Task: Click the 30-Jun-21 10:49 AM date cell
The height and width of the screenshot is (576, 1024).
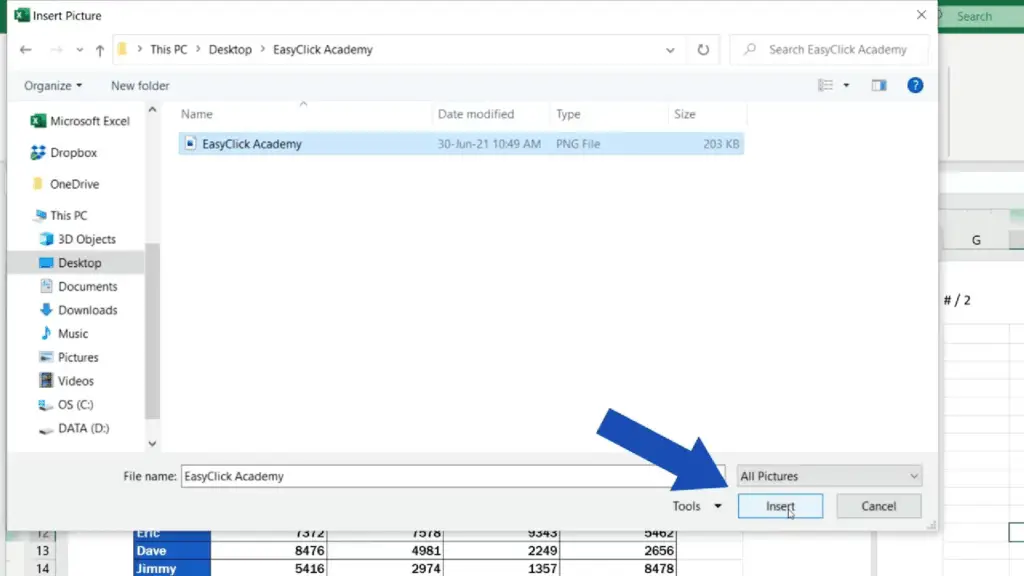Action: point(489,144)
